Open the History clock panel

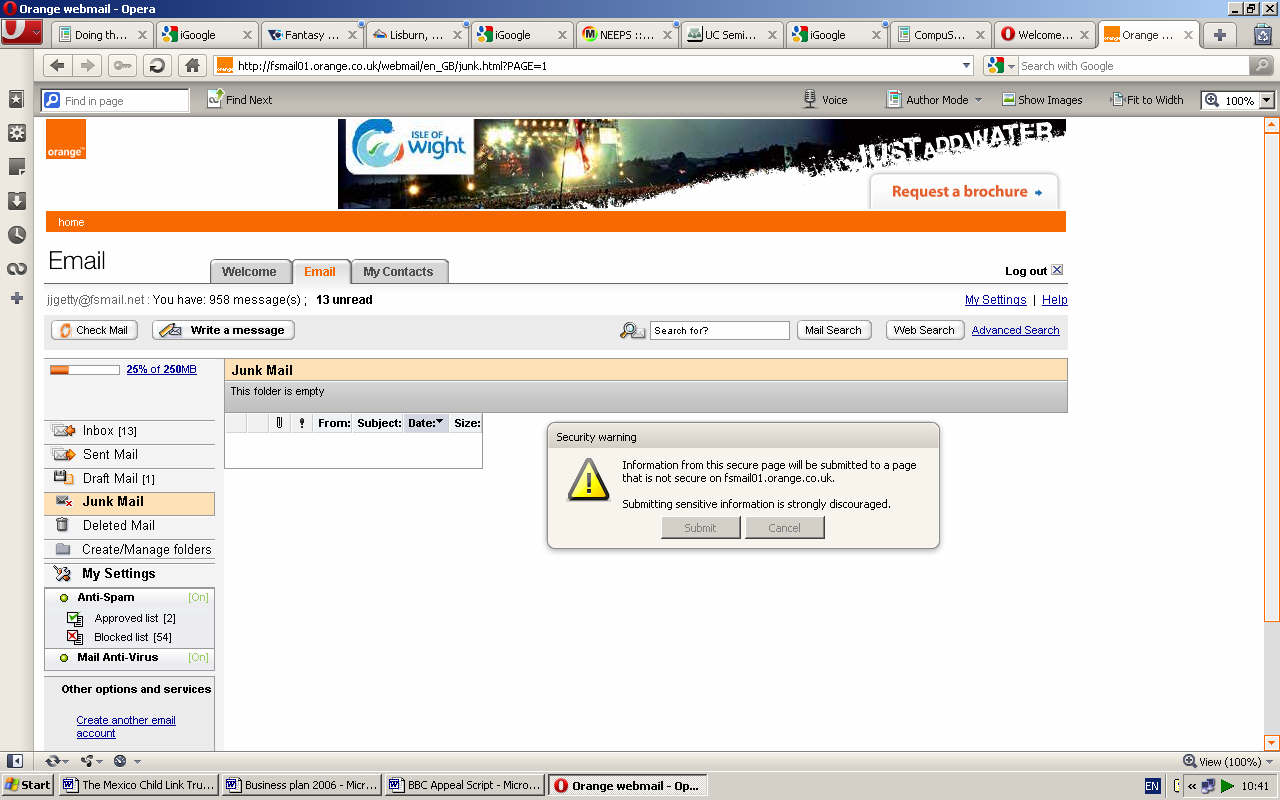click(16, 235)
